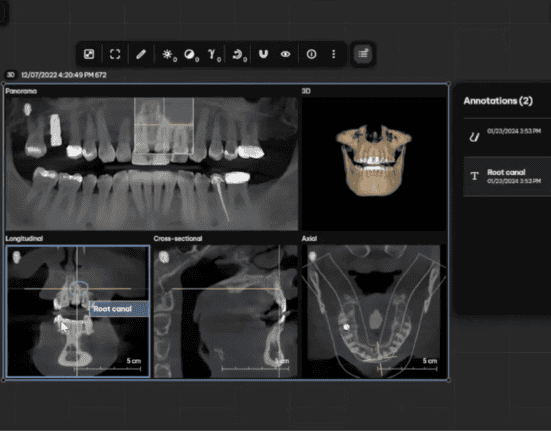Select the arch curve annotation entry

click(x=507, y=137)
